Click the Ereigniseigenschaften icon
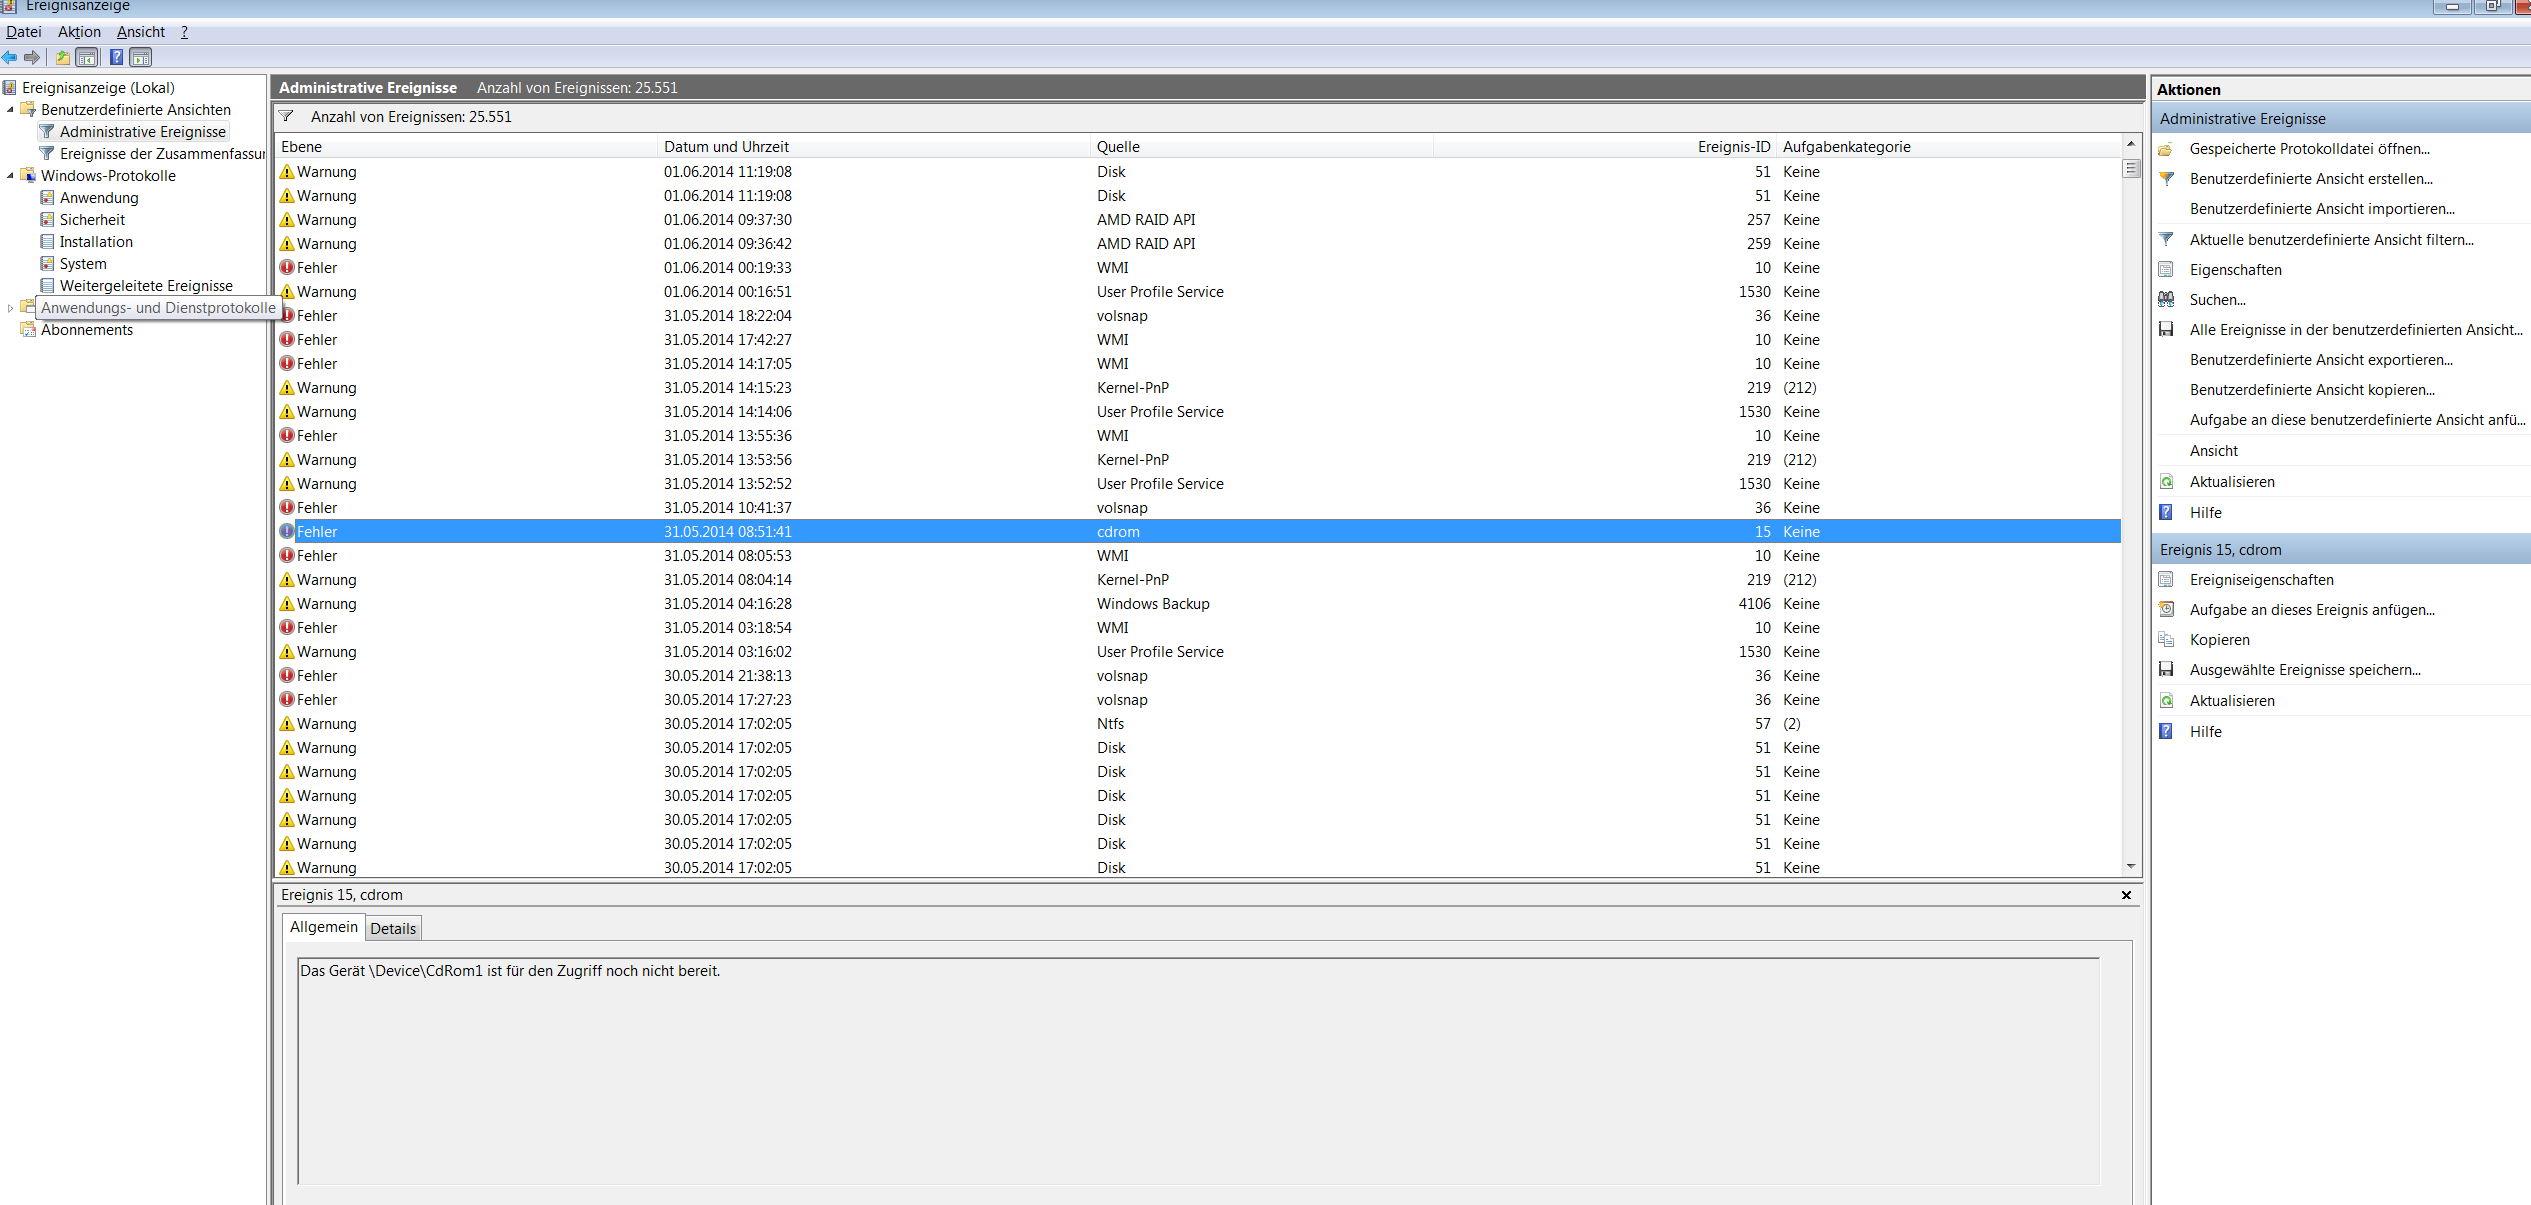Viewport: 2531px width, 1205px height. [2166, 580]
